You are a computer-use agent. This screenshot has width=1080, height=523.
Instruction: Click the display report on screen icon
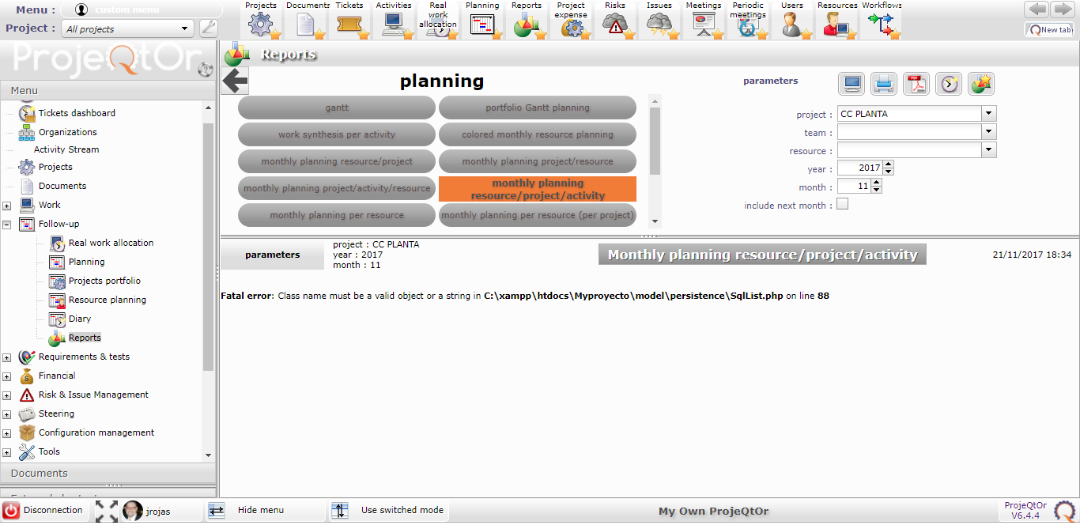[852, 83]
